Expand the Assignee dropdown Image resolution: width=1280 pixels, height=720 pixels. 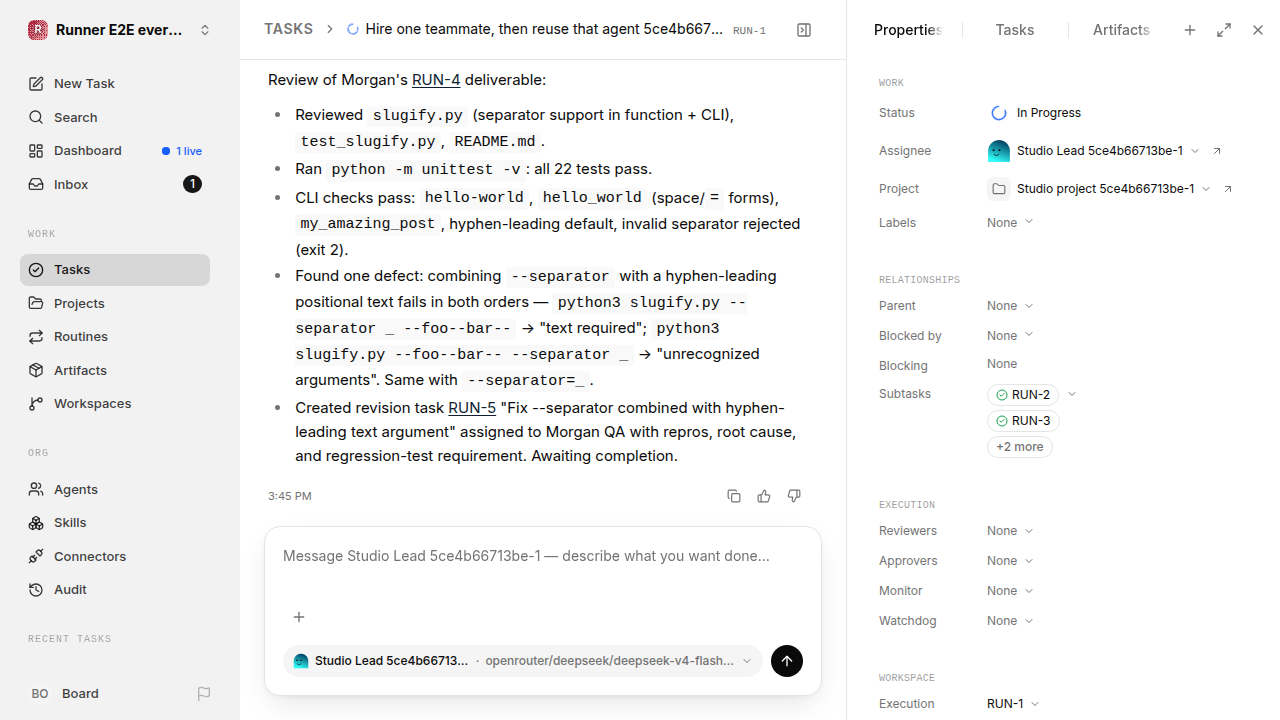pyautogui.click(x=1195, y=151)
